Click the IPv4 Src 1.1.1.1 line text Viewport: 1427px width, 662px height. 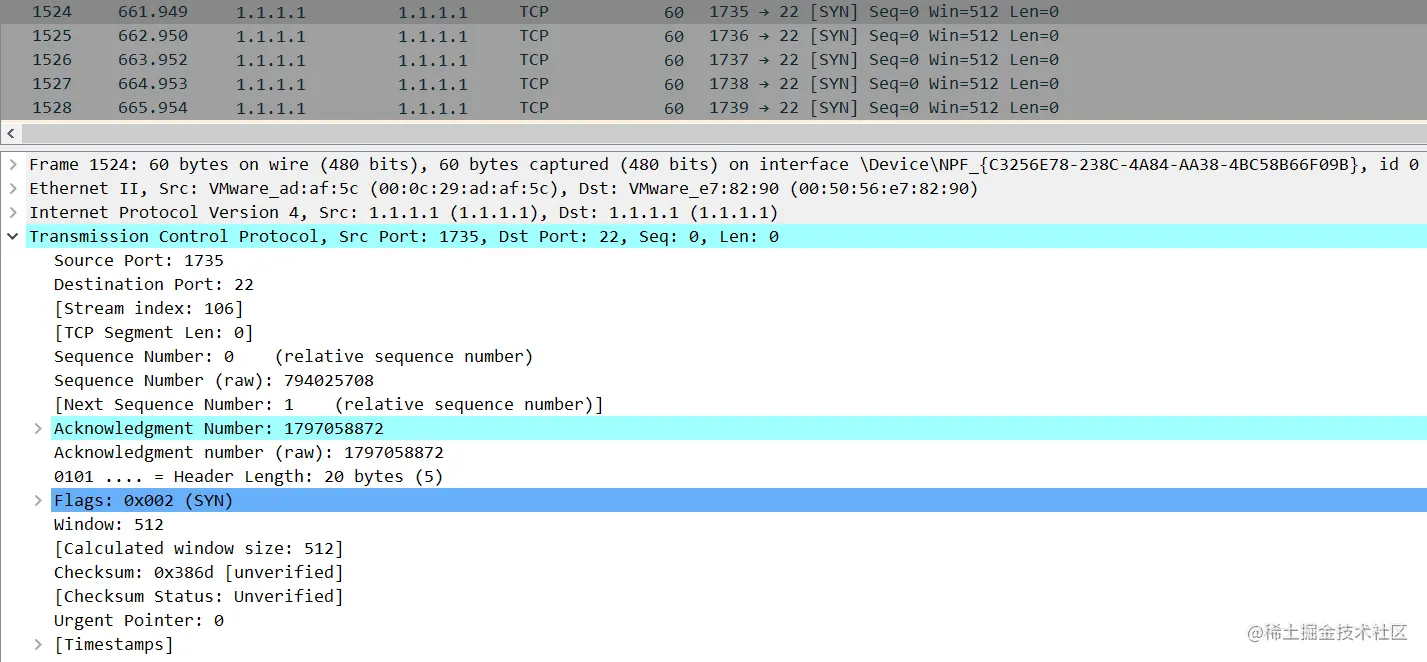point(404,213)
